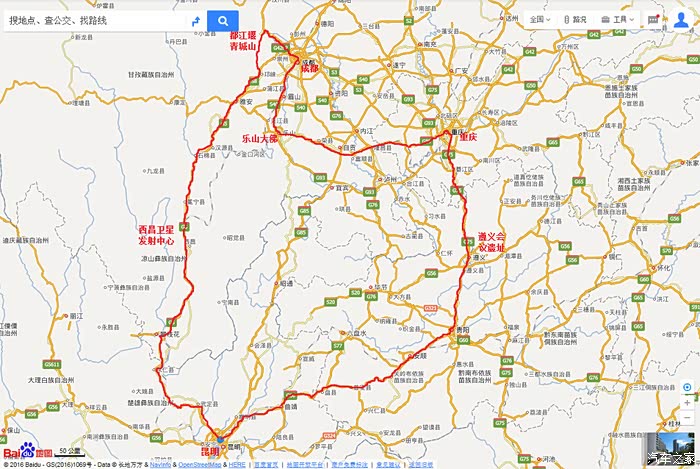Open the OpenStreetMap link
Image resolution: width=700 pixels, height=469 pixels.
pyautogui.click(x=200, y=465)
